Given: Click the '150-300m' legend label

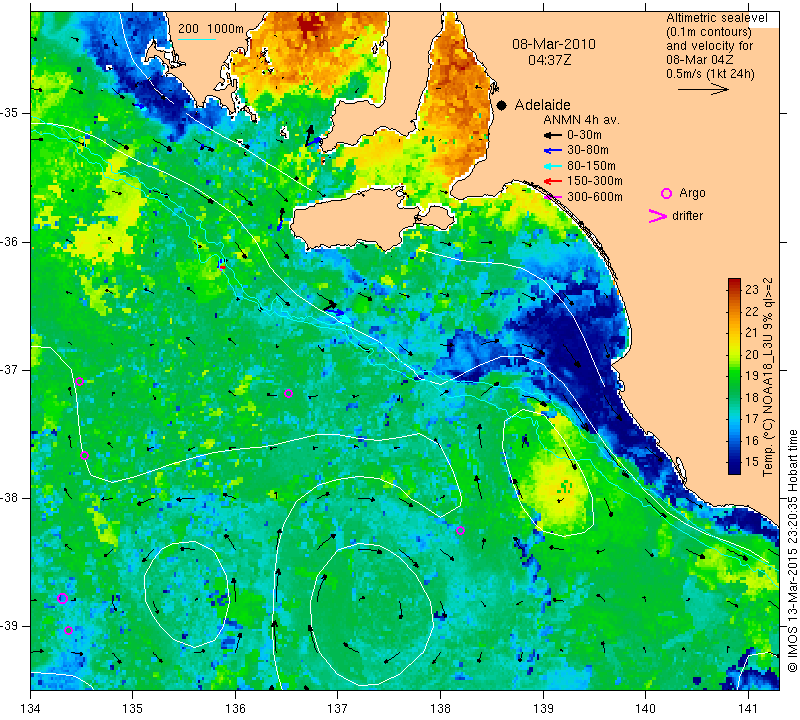Looking at the screenshot, I should tap(595, 181).
